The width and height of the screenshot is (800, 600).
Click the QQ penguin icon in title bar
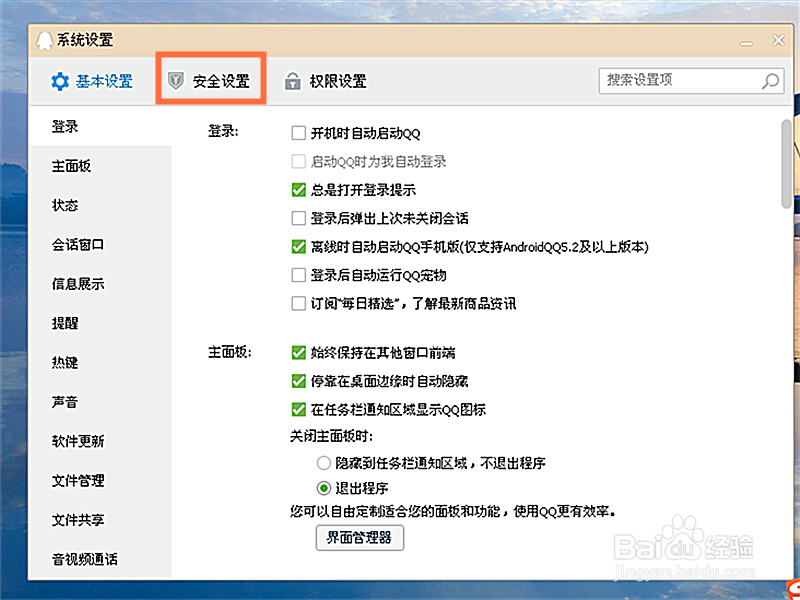point(44,39)
